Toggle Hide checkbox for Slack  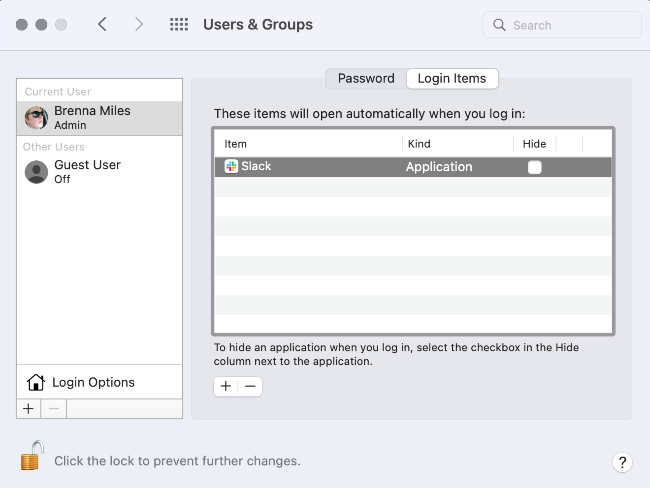point(535,167)
